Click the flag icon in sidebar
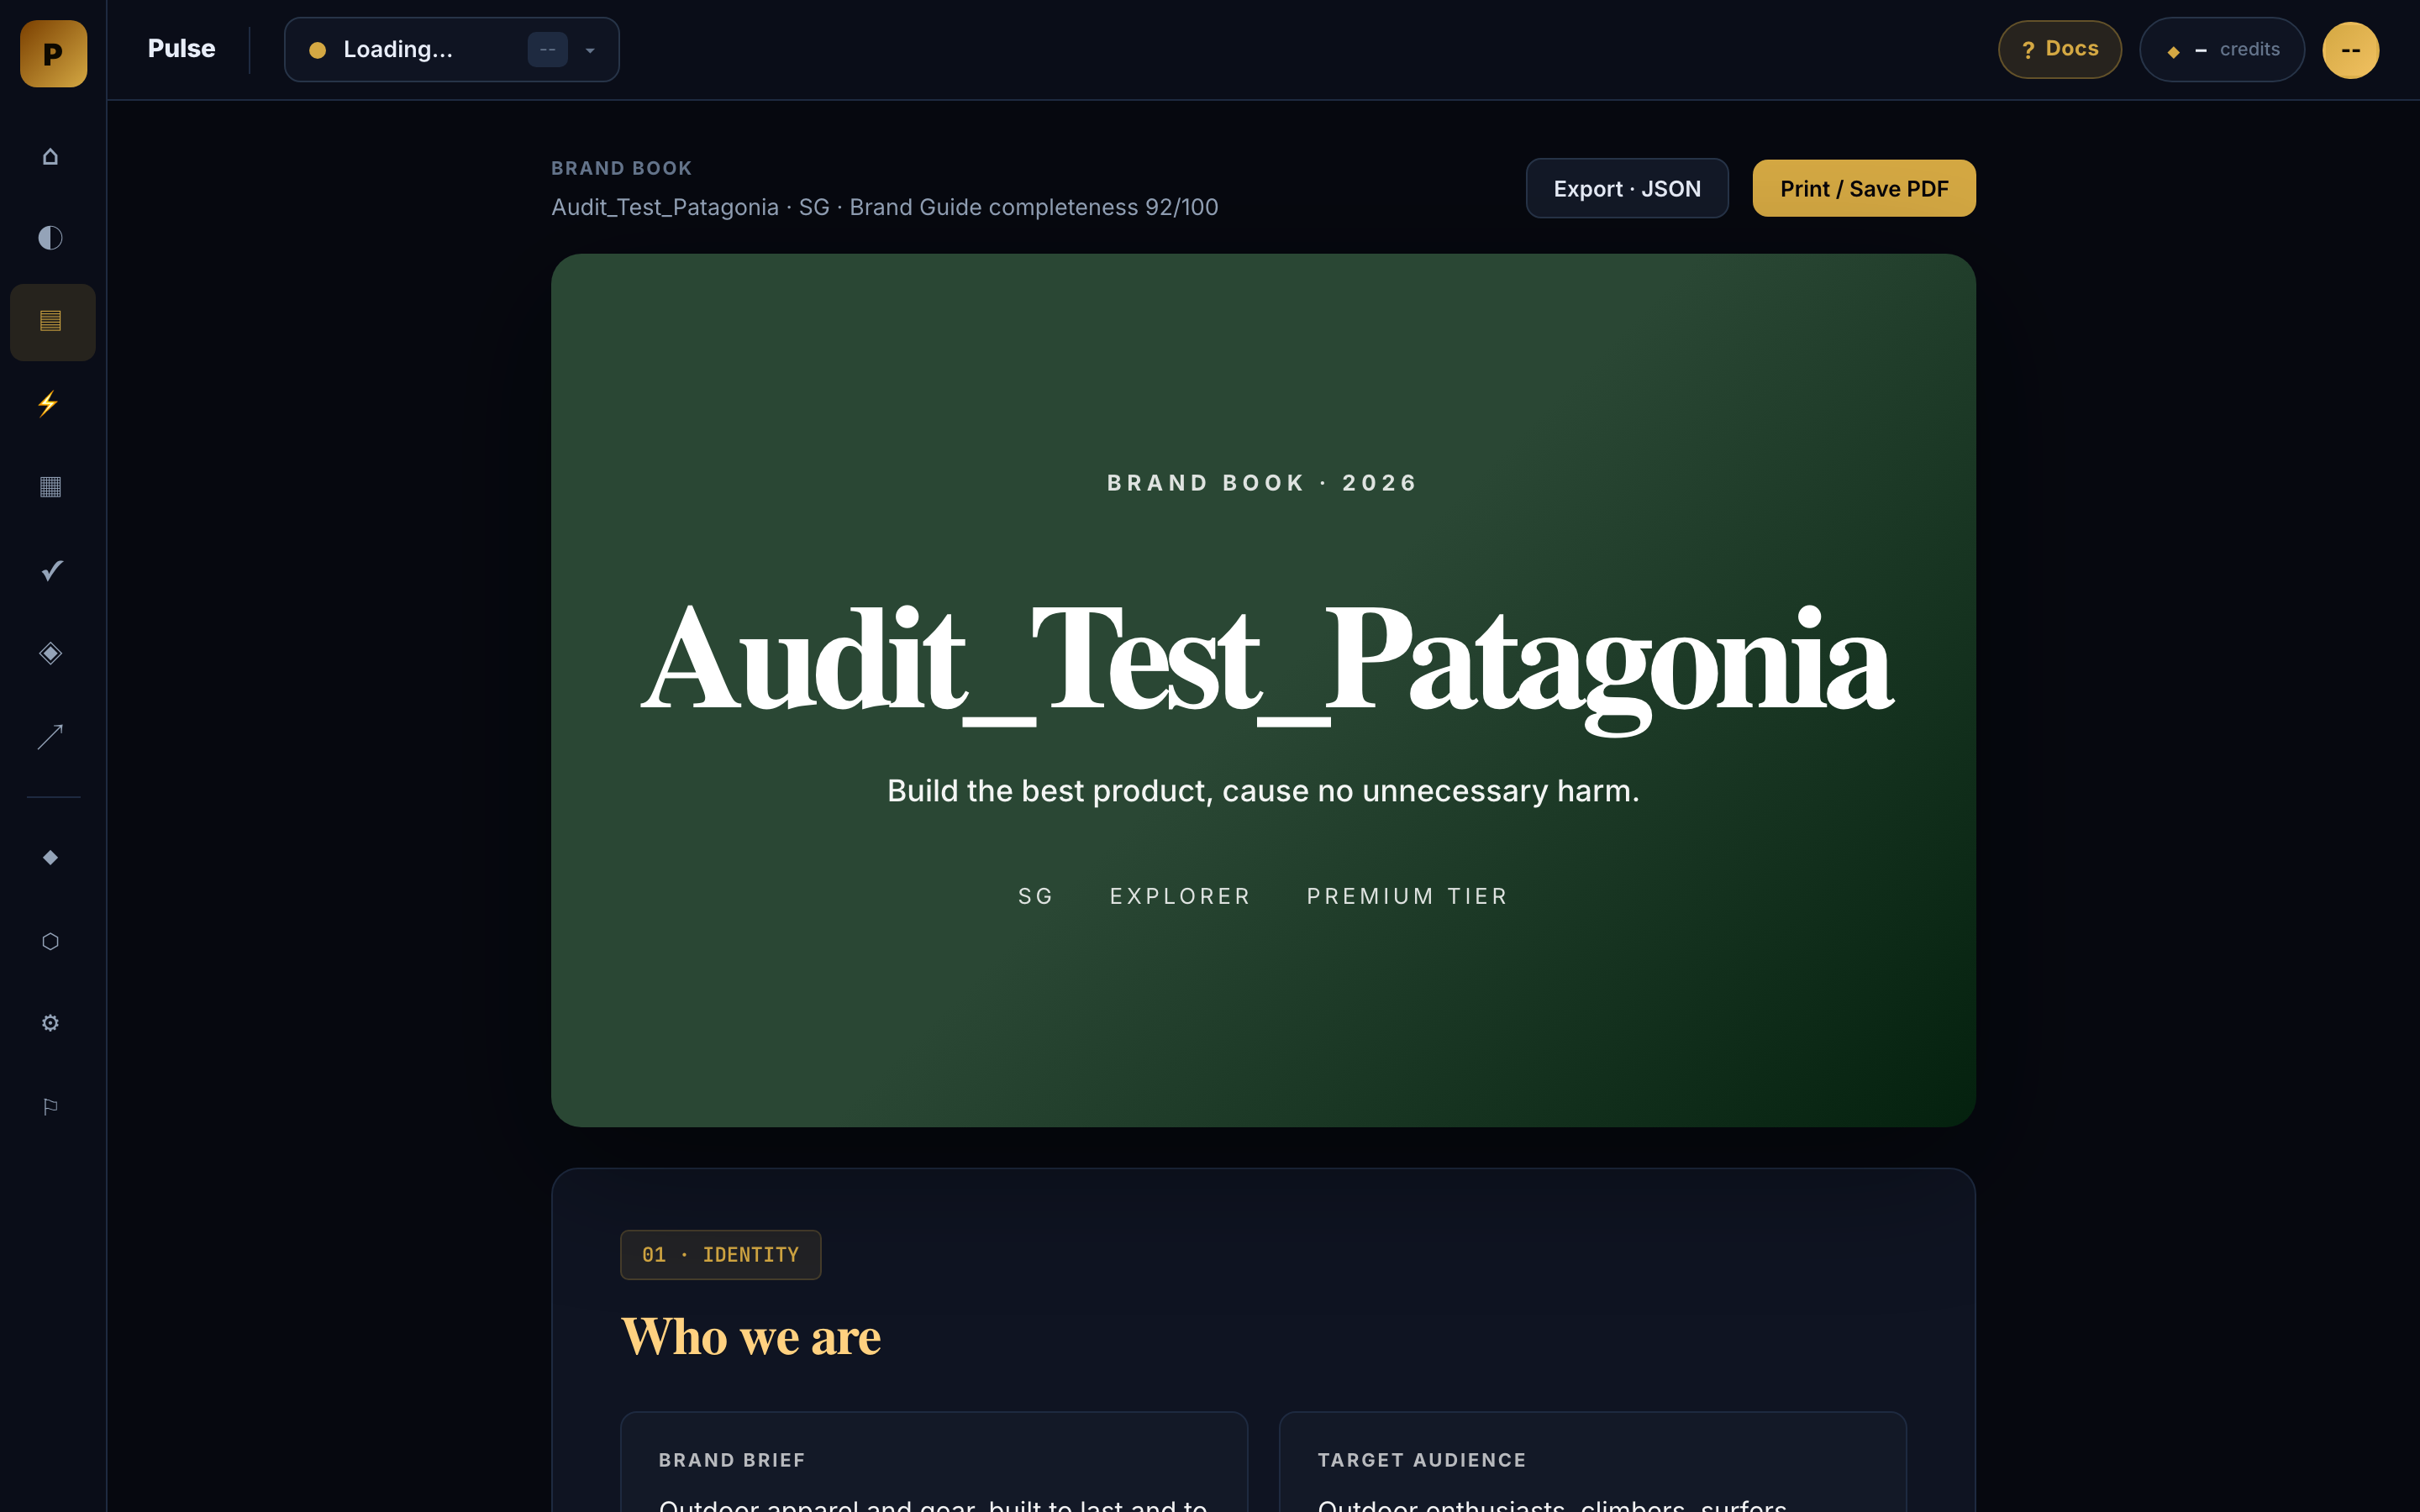 [x=51, y=1106]
